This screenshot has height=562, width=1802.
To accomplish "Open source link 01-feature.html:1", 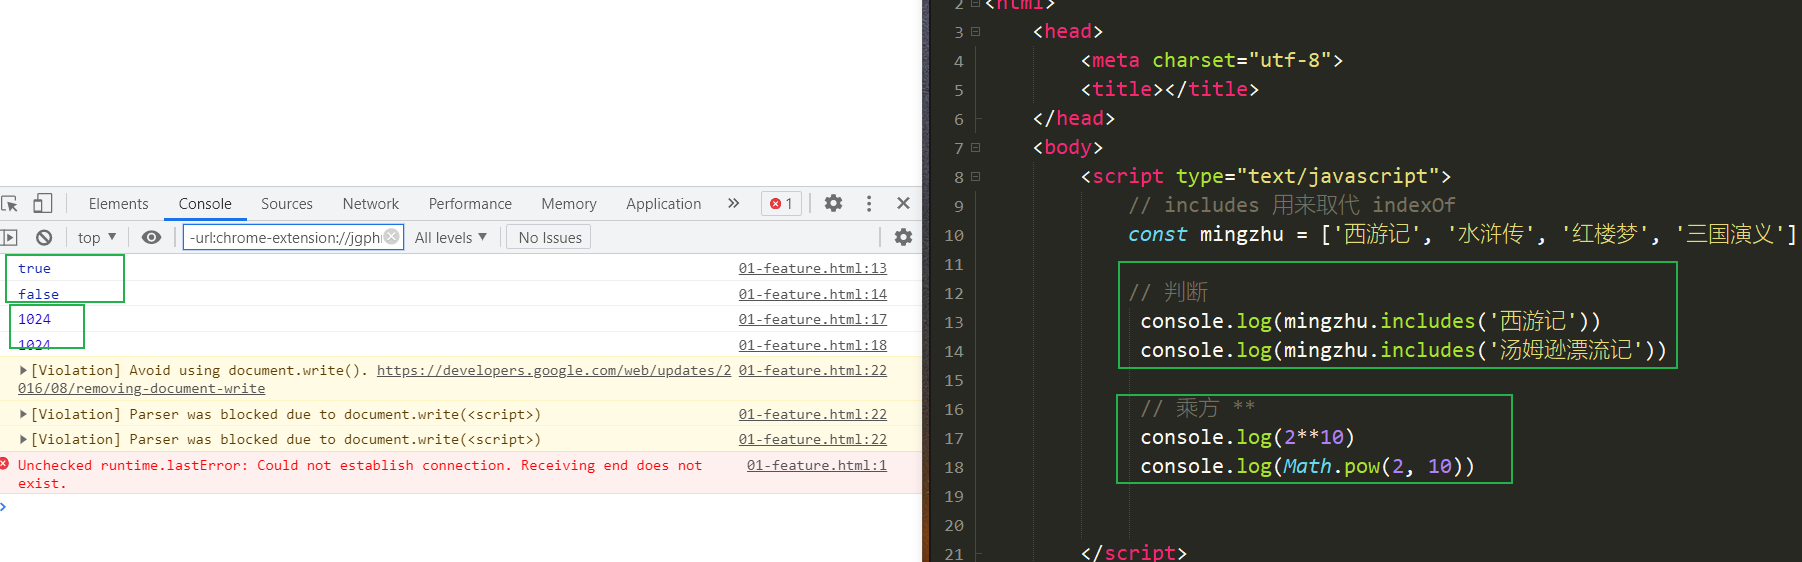I will tap(817, 465).
